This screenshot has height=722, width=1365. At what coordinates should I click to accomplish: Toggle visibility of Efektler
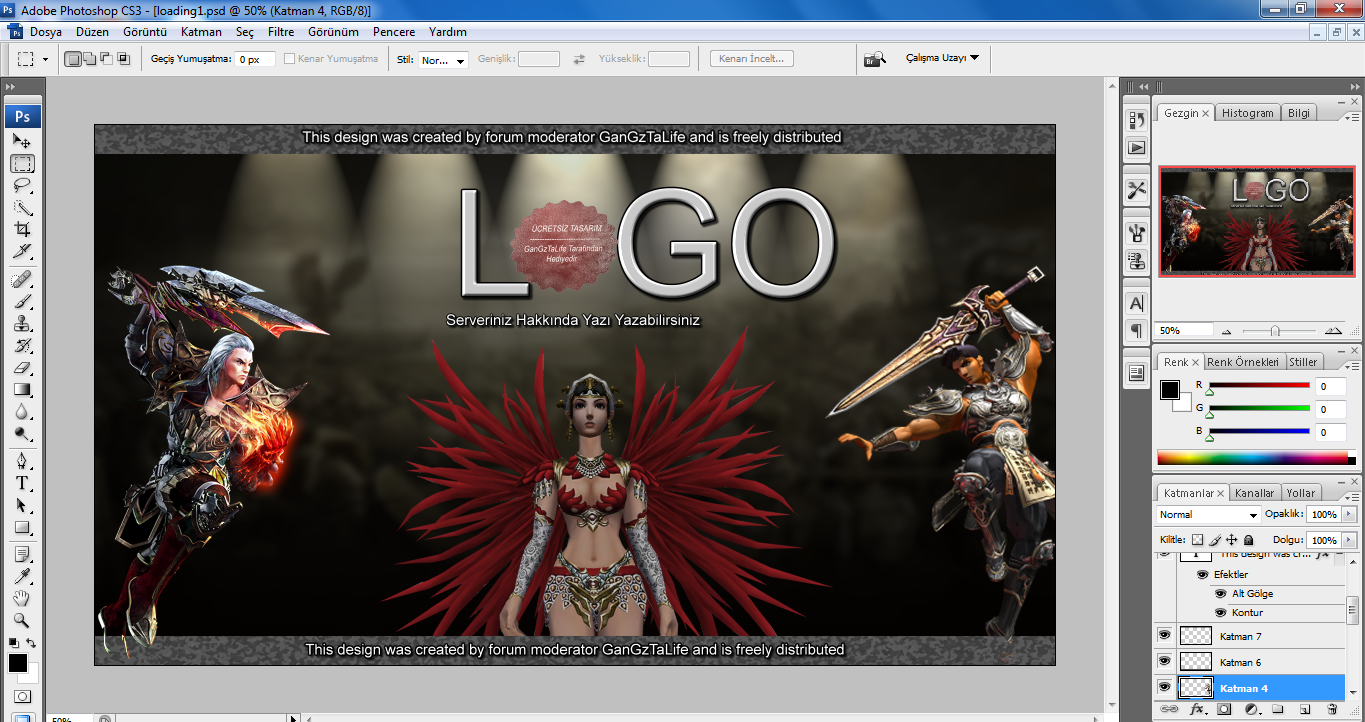(x=1203, y=575)
